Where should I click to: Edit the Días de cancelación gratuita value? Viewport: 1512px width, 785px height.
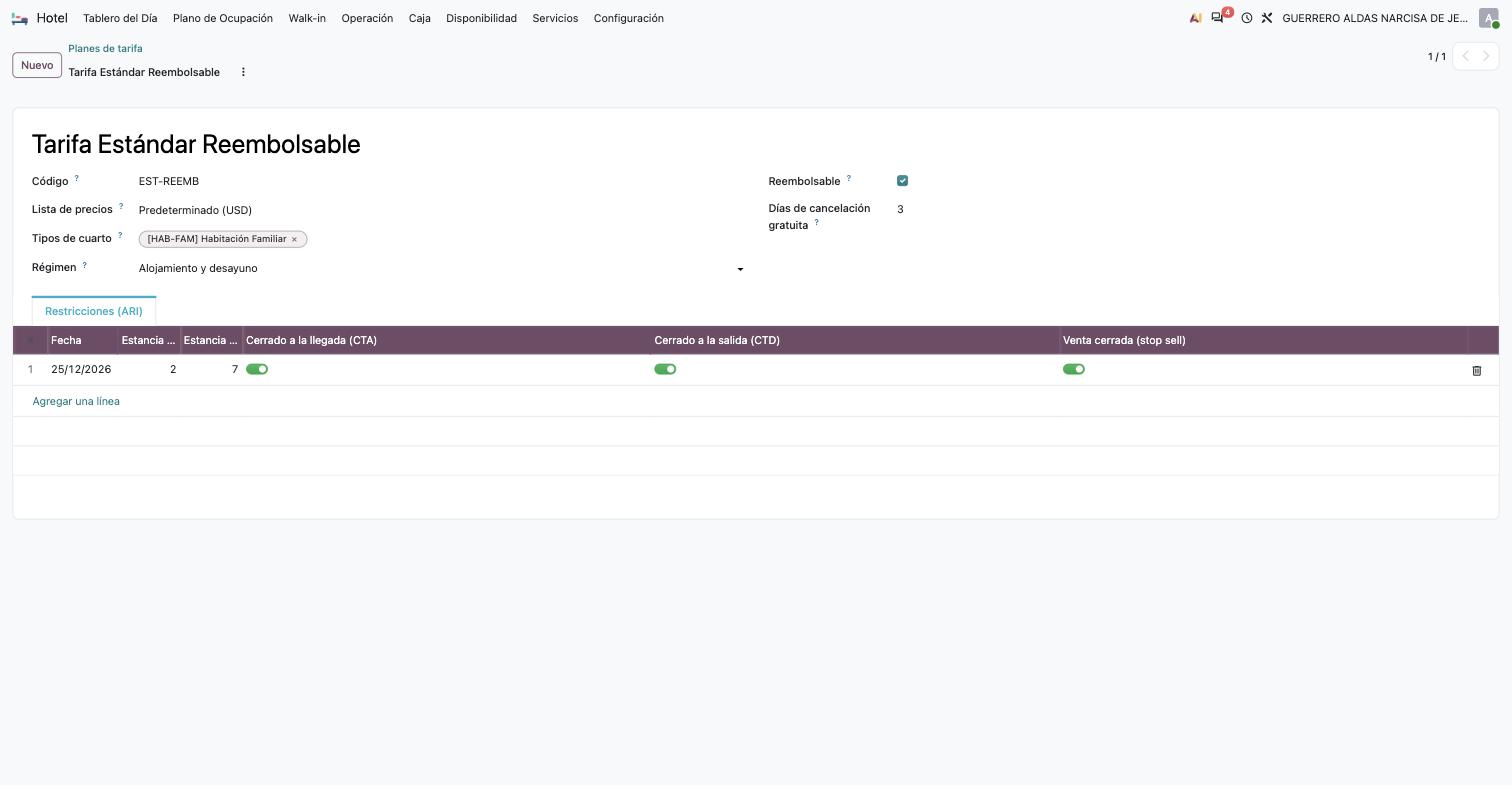tap(1188, 209)
